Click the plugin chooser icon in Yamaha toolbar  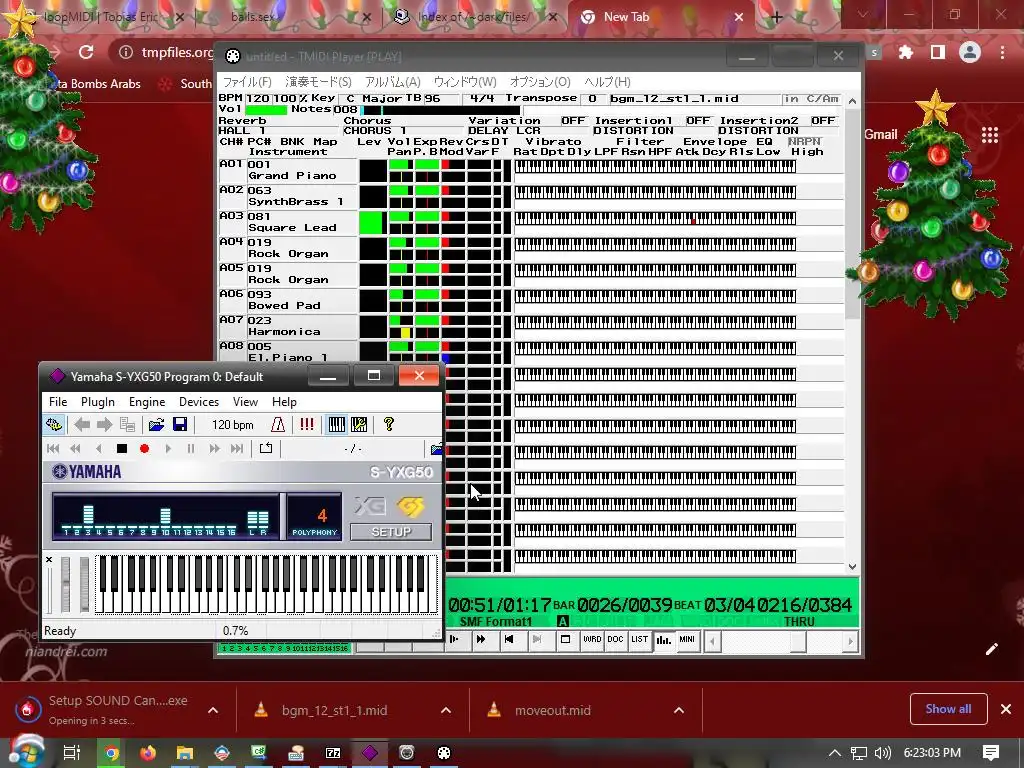[54, 424]
